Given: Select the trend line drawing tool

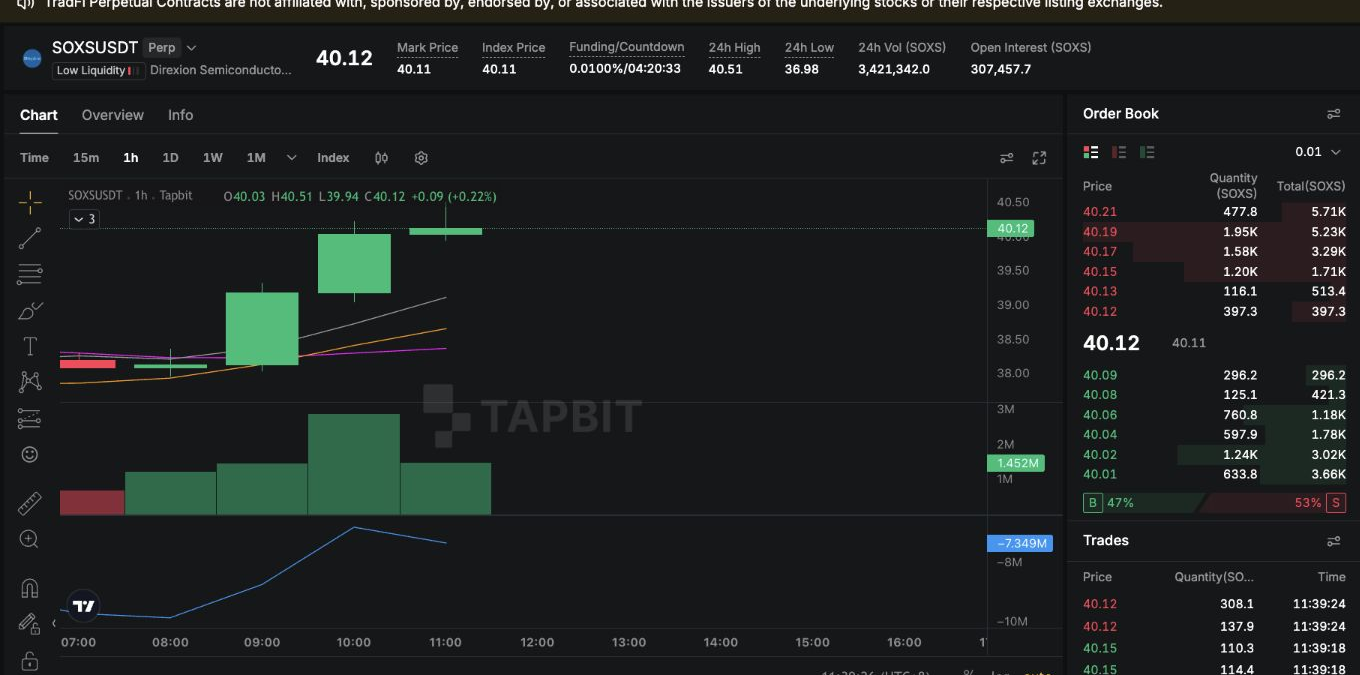Looking at the screenshot, I should (30, 238).
